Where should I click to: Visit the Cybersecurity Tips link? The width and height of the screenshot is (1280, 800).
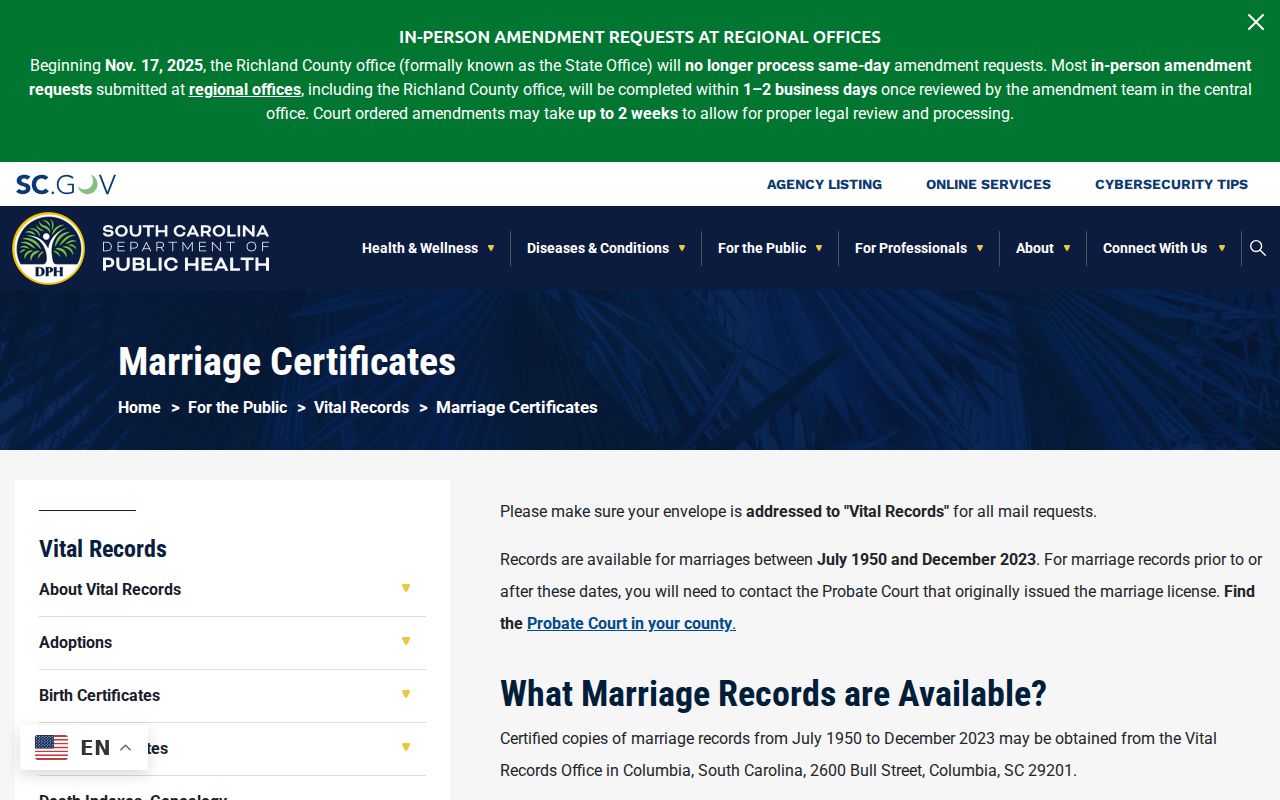(1172, 184)
